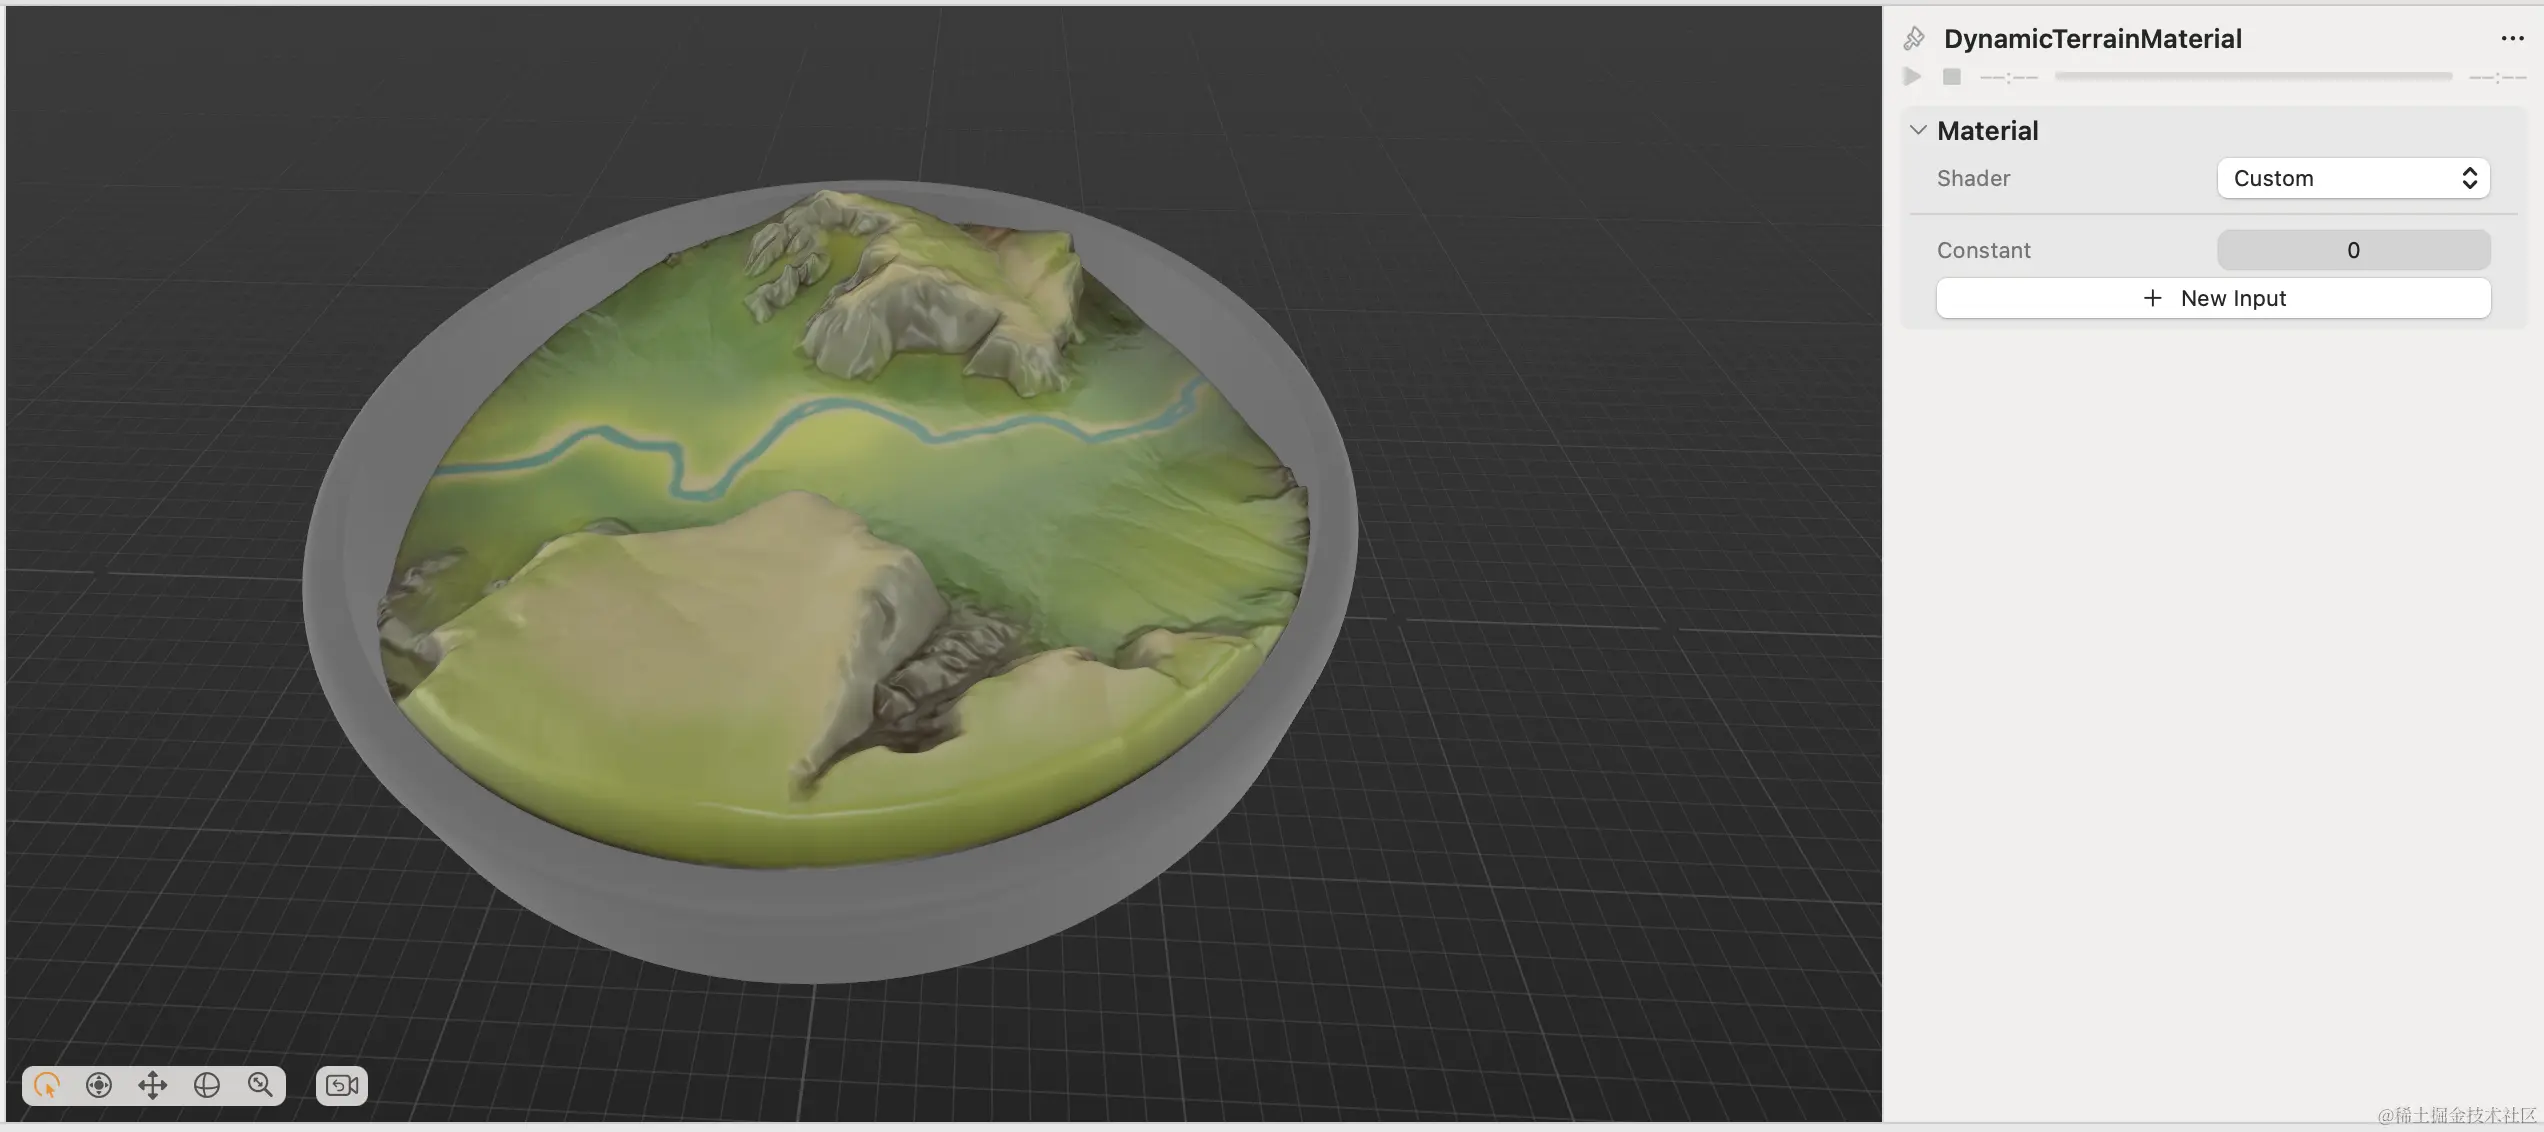Click the Reset Camera video icon
The image size is (2544, 1132).
coord(342,1085)
